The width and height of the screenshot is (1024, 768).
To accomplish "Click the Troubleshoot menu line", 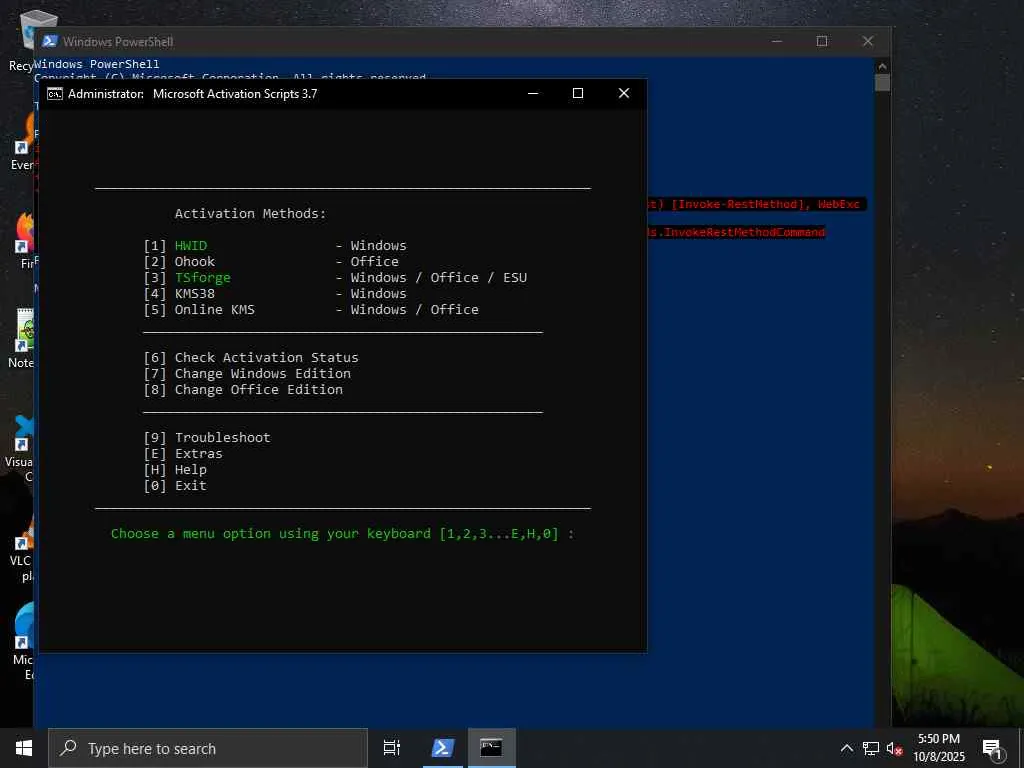I will pyautogui.click(x=206, y=438).
